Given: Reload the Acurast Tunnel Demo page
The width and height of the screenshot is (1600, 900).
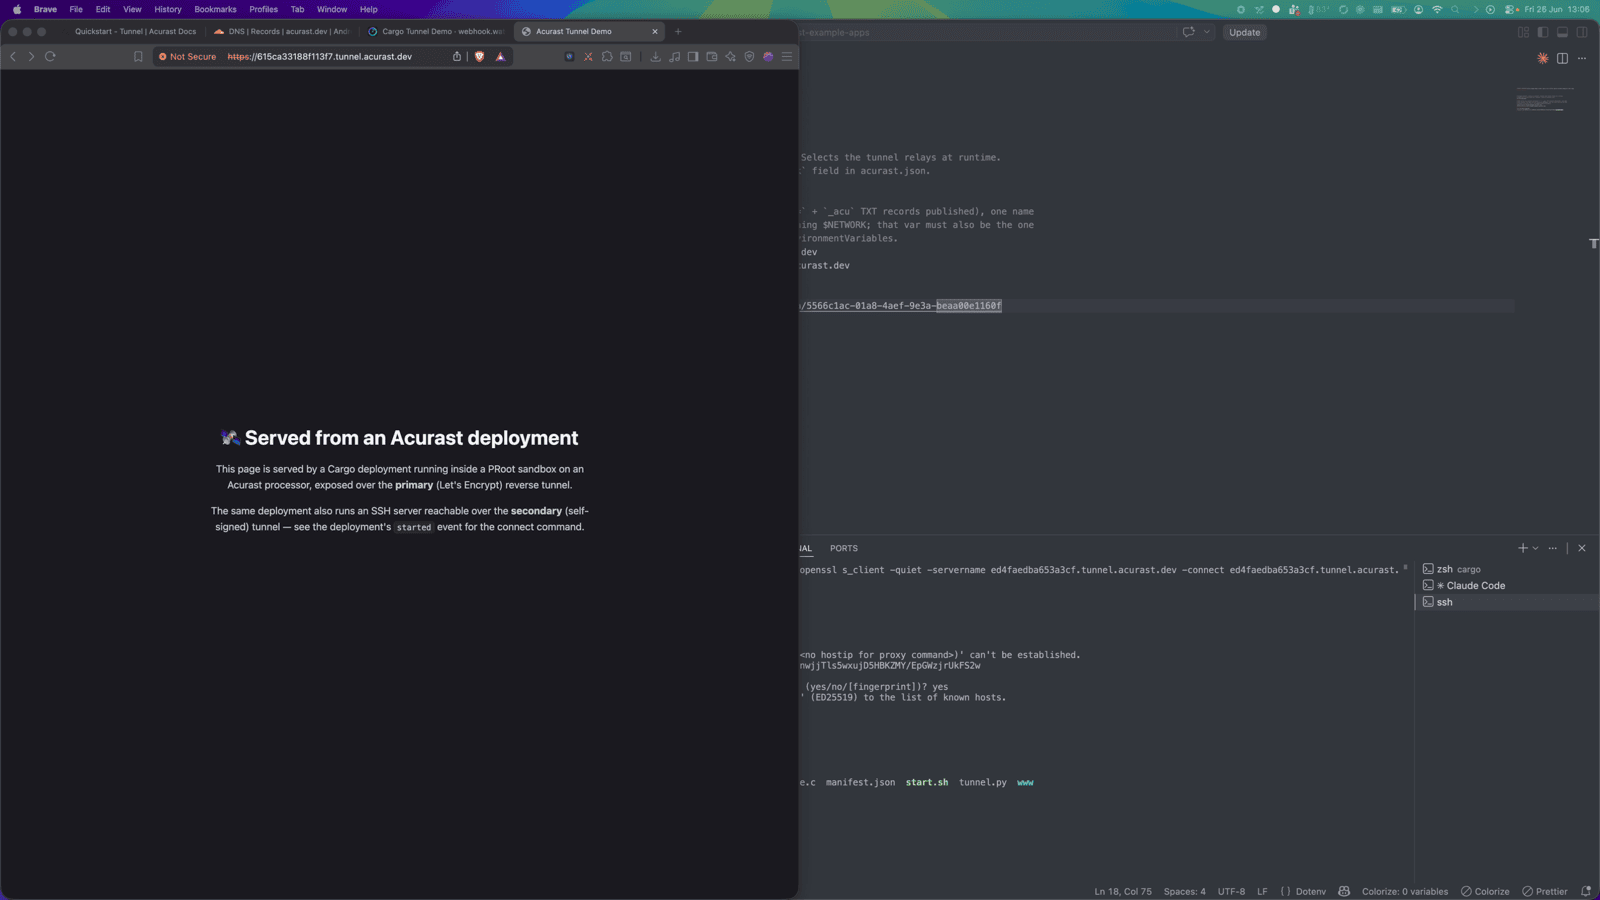Looking at the screenshot, I should (x=50, y=57).
